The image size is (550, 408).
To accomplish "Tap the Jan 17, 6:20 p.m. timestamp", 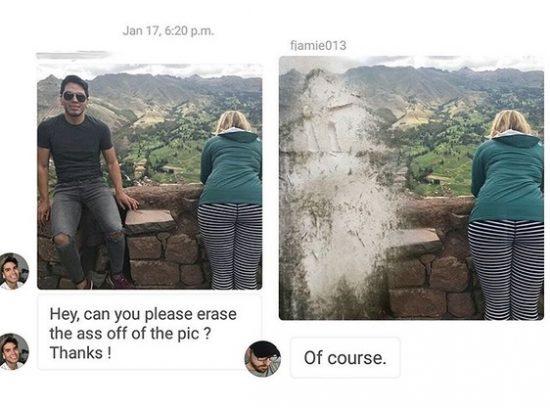I will point(168,31).
